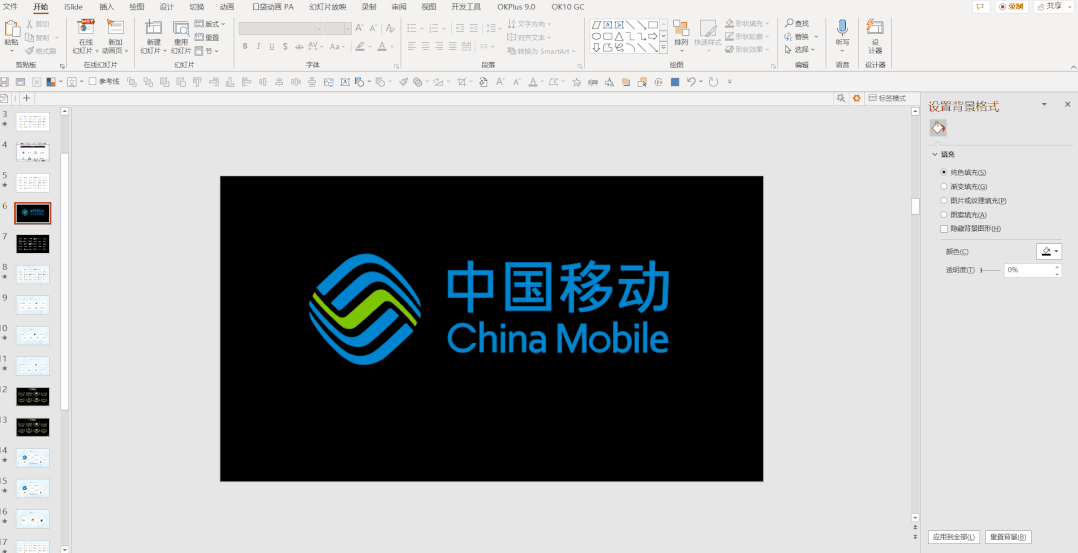The height and width of the screenshot is (553, 1078).
Task: Click the Paste (粘贴) icon
Action: [11, 29]
